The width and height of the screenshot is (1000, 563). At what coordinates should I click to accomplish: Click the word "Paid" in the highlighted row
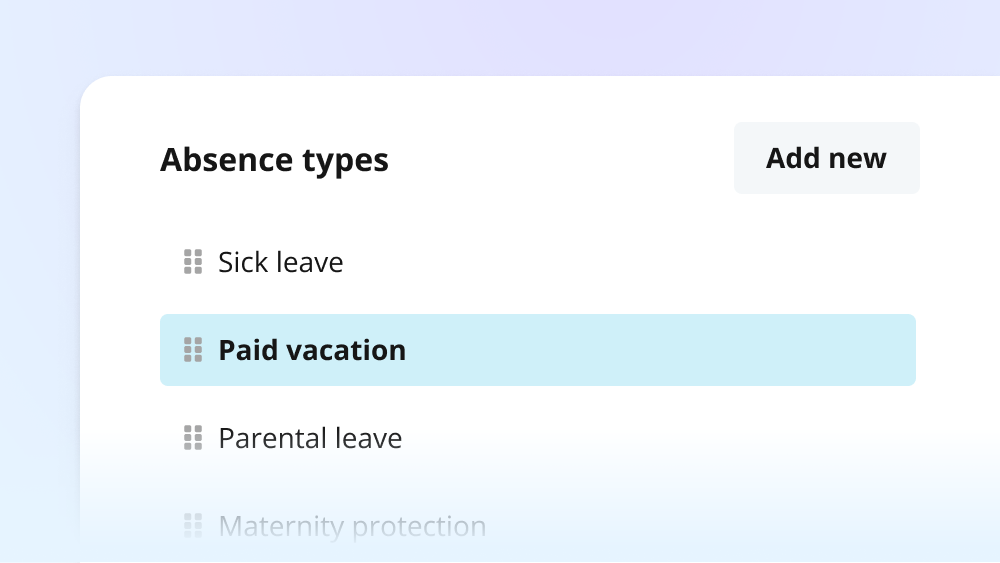click(x=248, y=350)
